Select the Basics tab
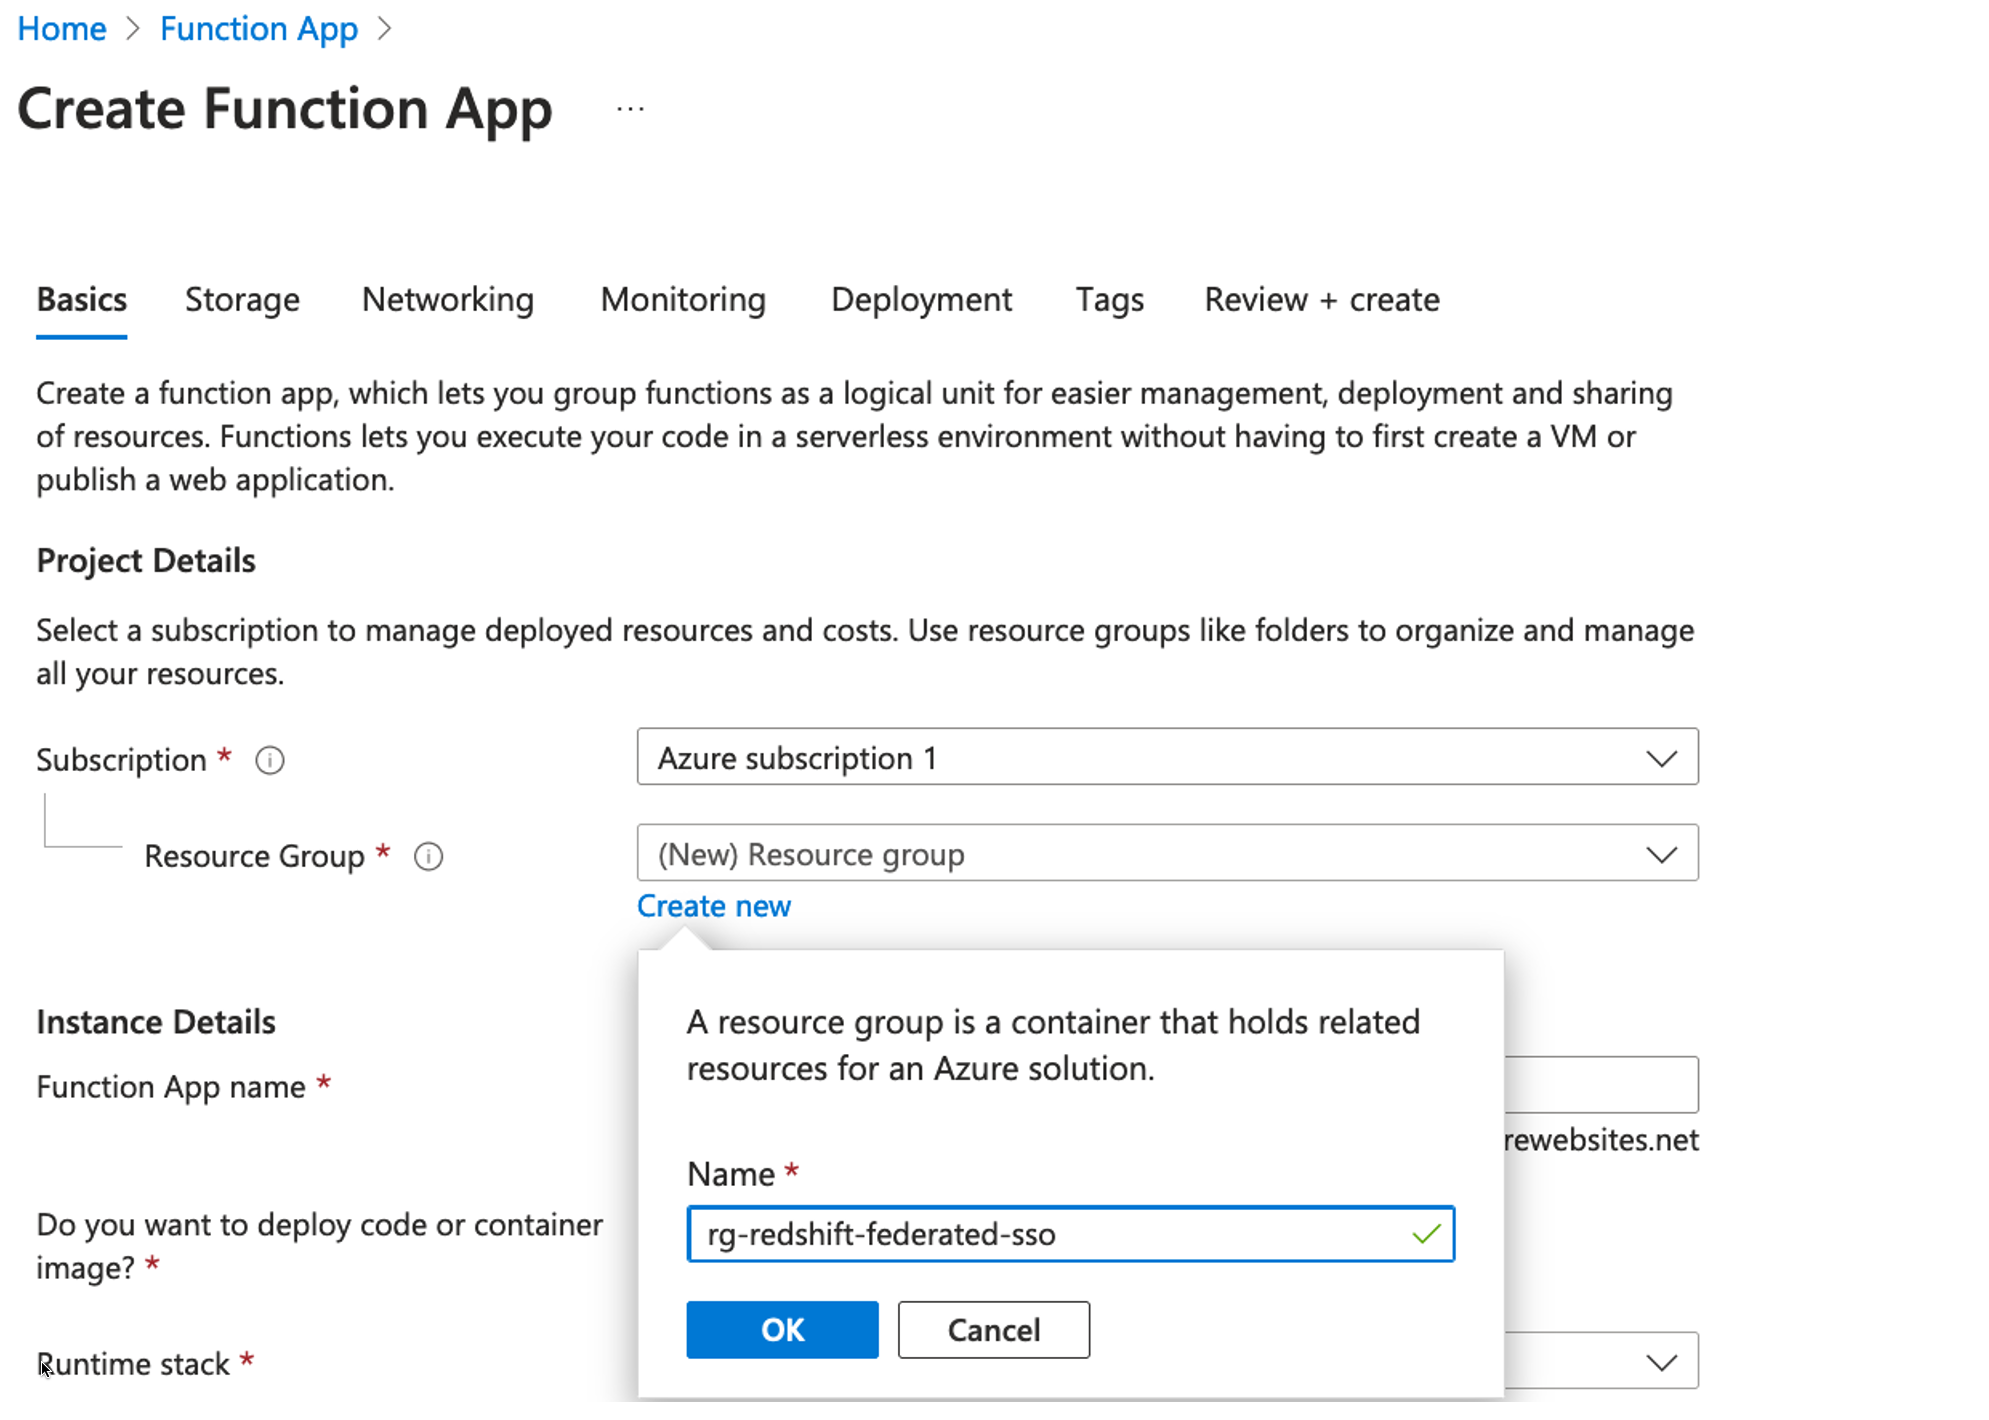Image resolution: width=1989 pixels, height=1420 pixels. 82,300
